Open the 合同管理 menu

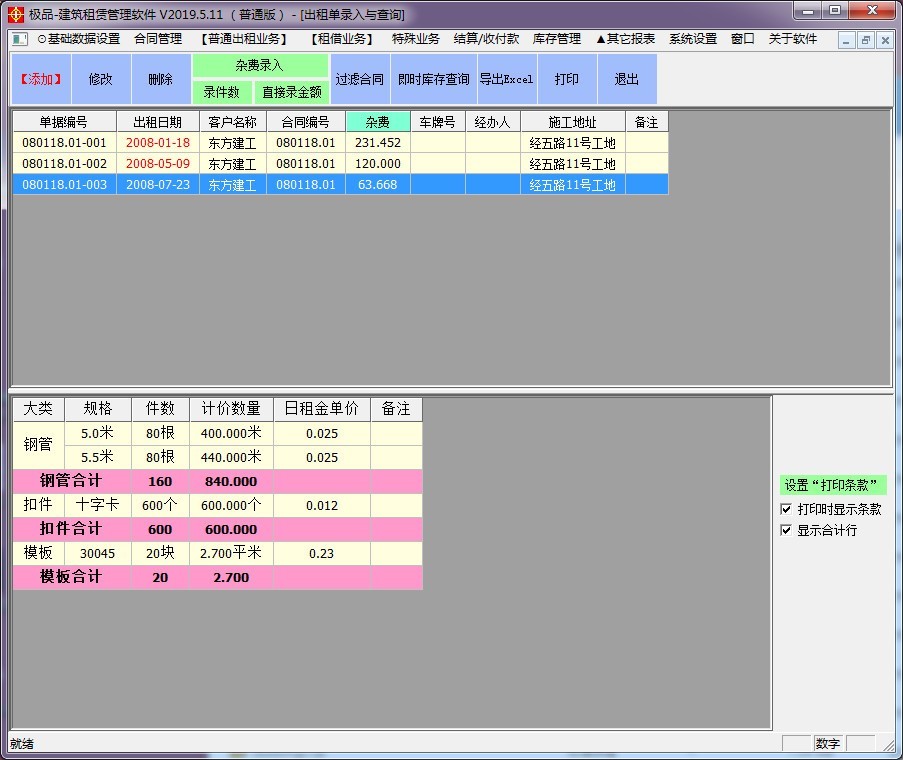158,39
